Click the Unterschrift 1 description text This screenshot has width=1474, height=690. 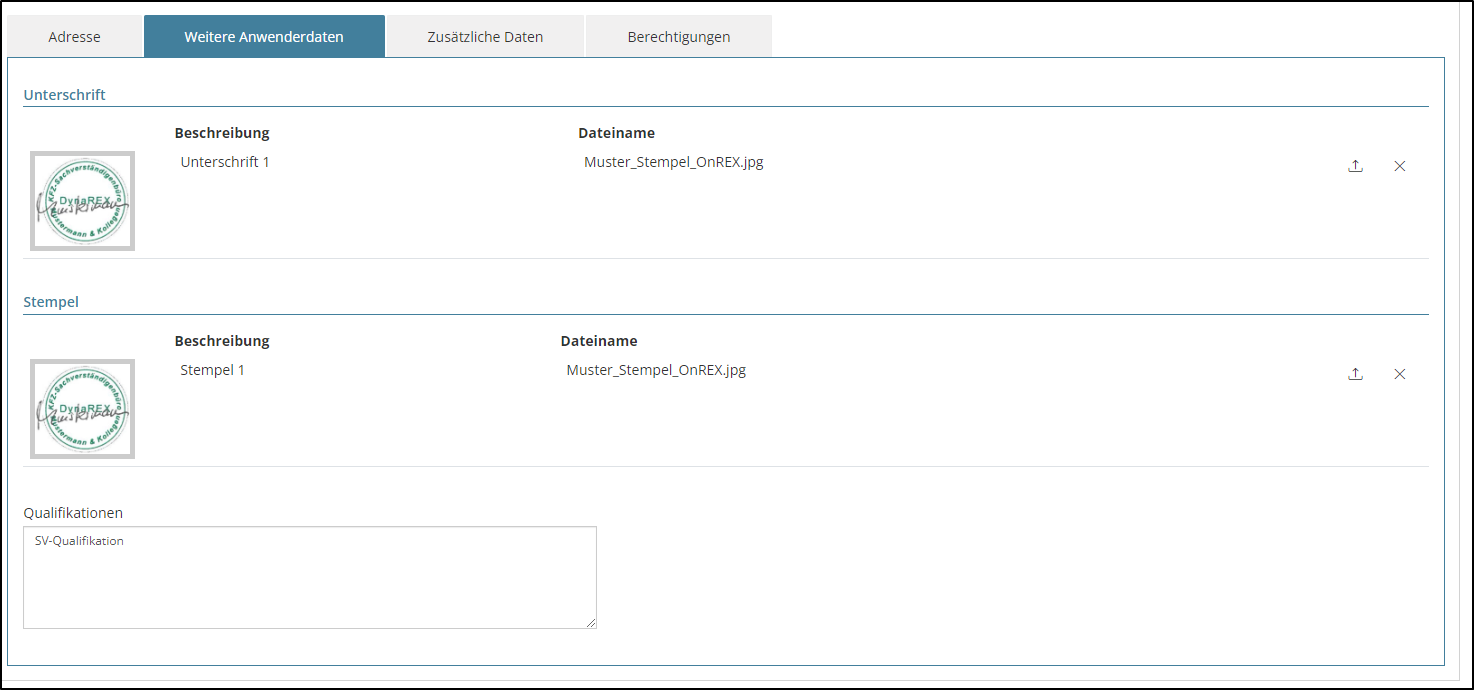(x=225, y=162)
